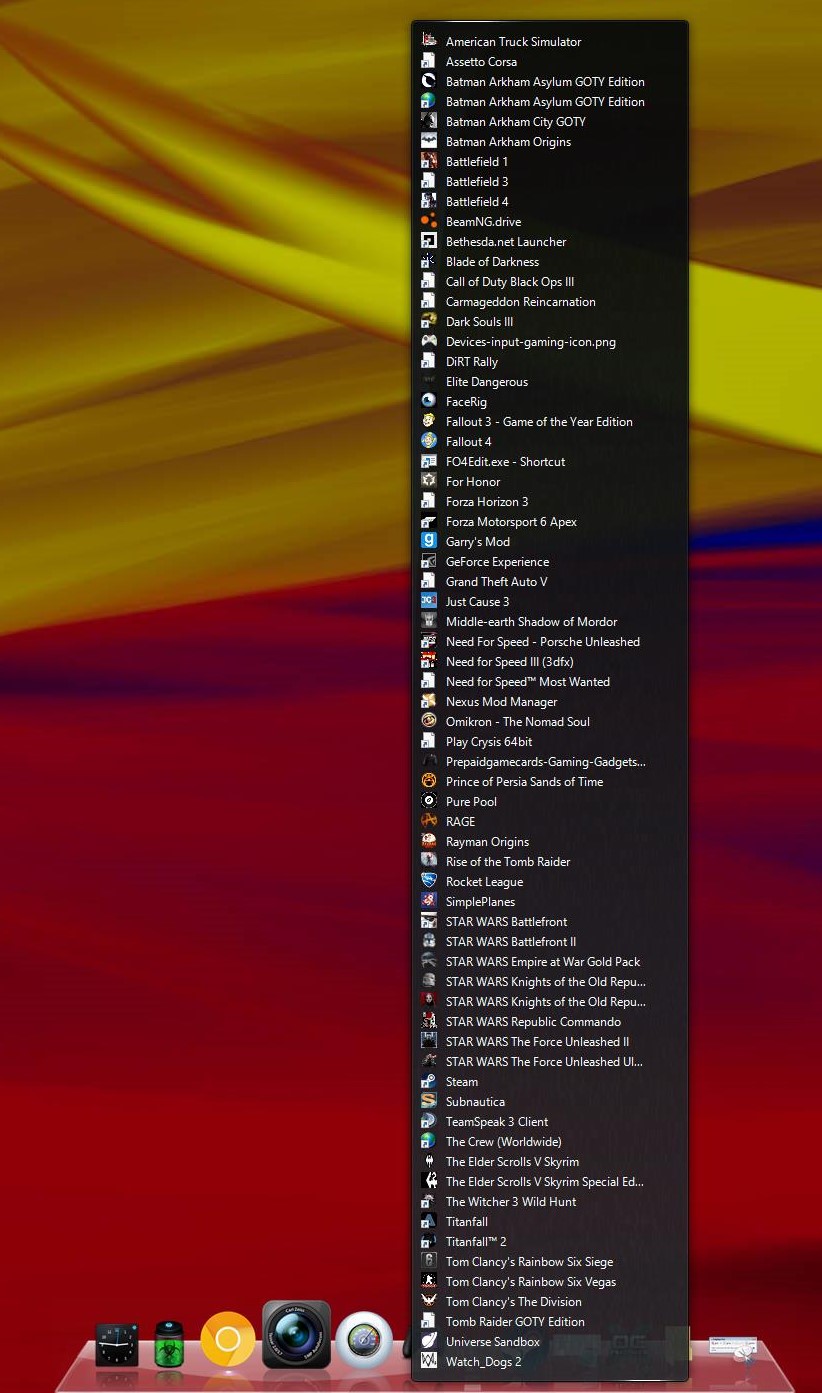Launch Dark Souls III from the menu

(x=479, y=322)
